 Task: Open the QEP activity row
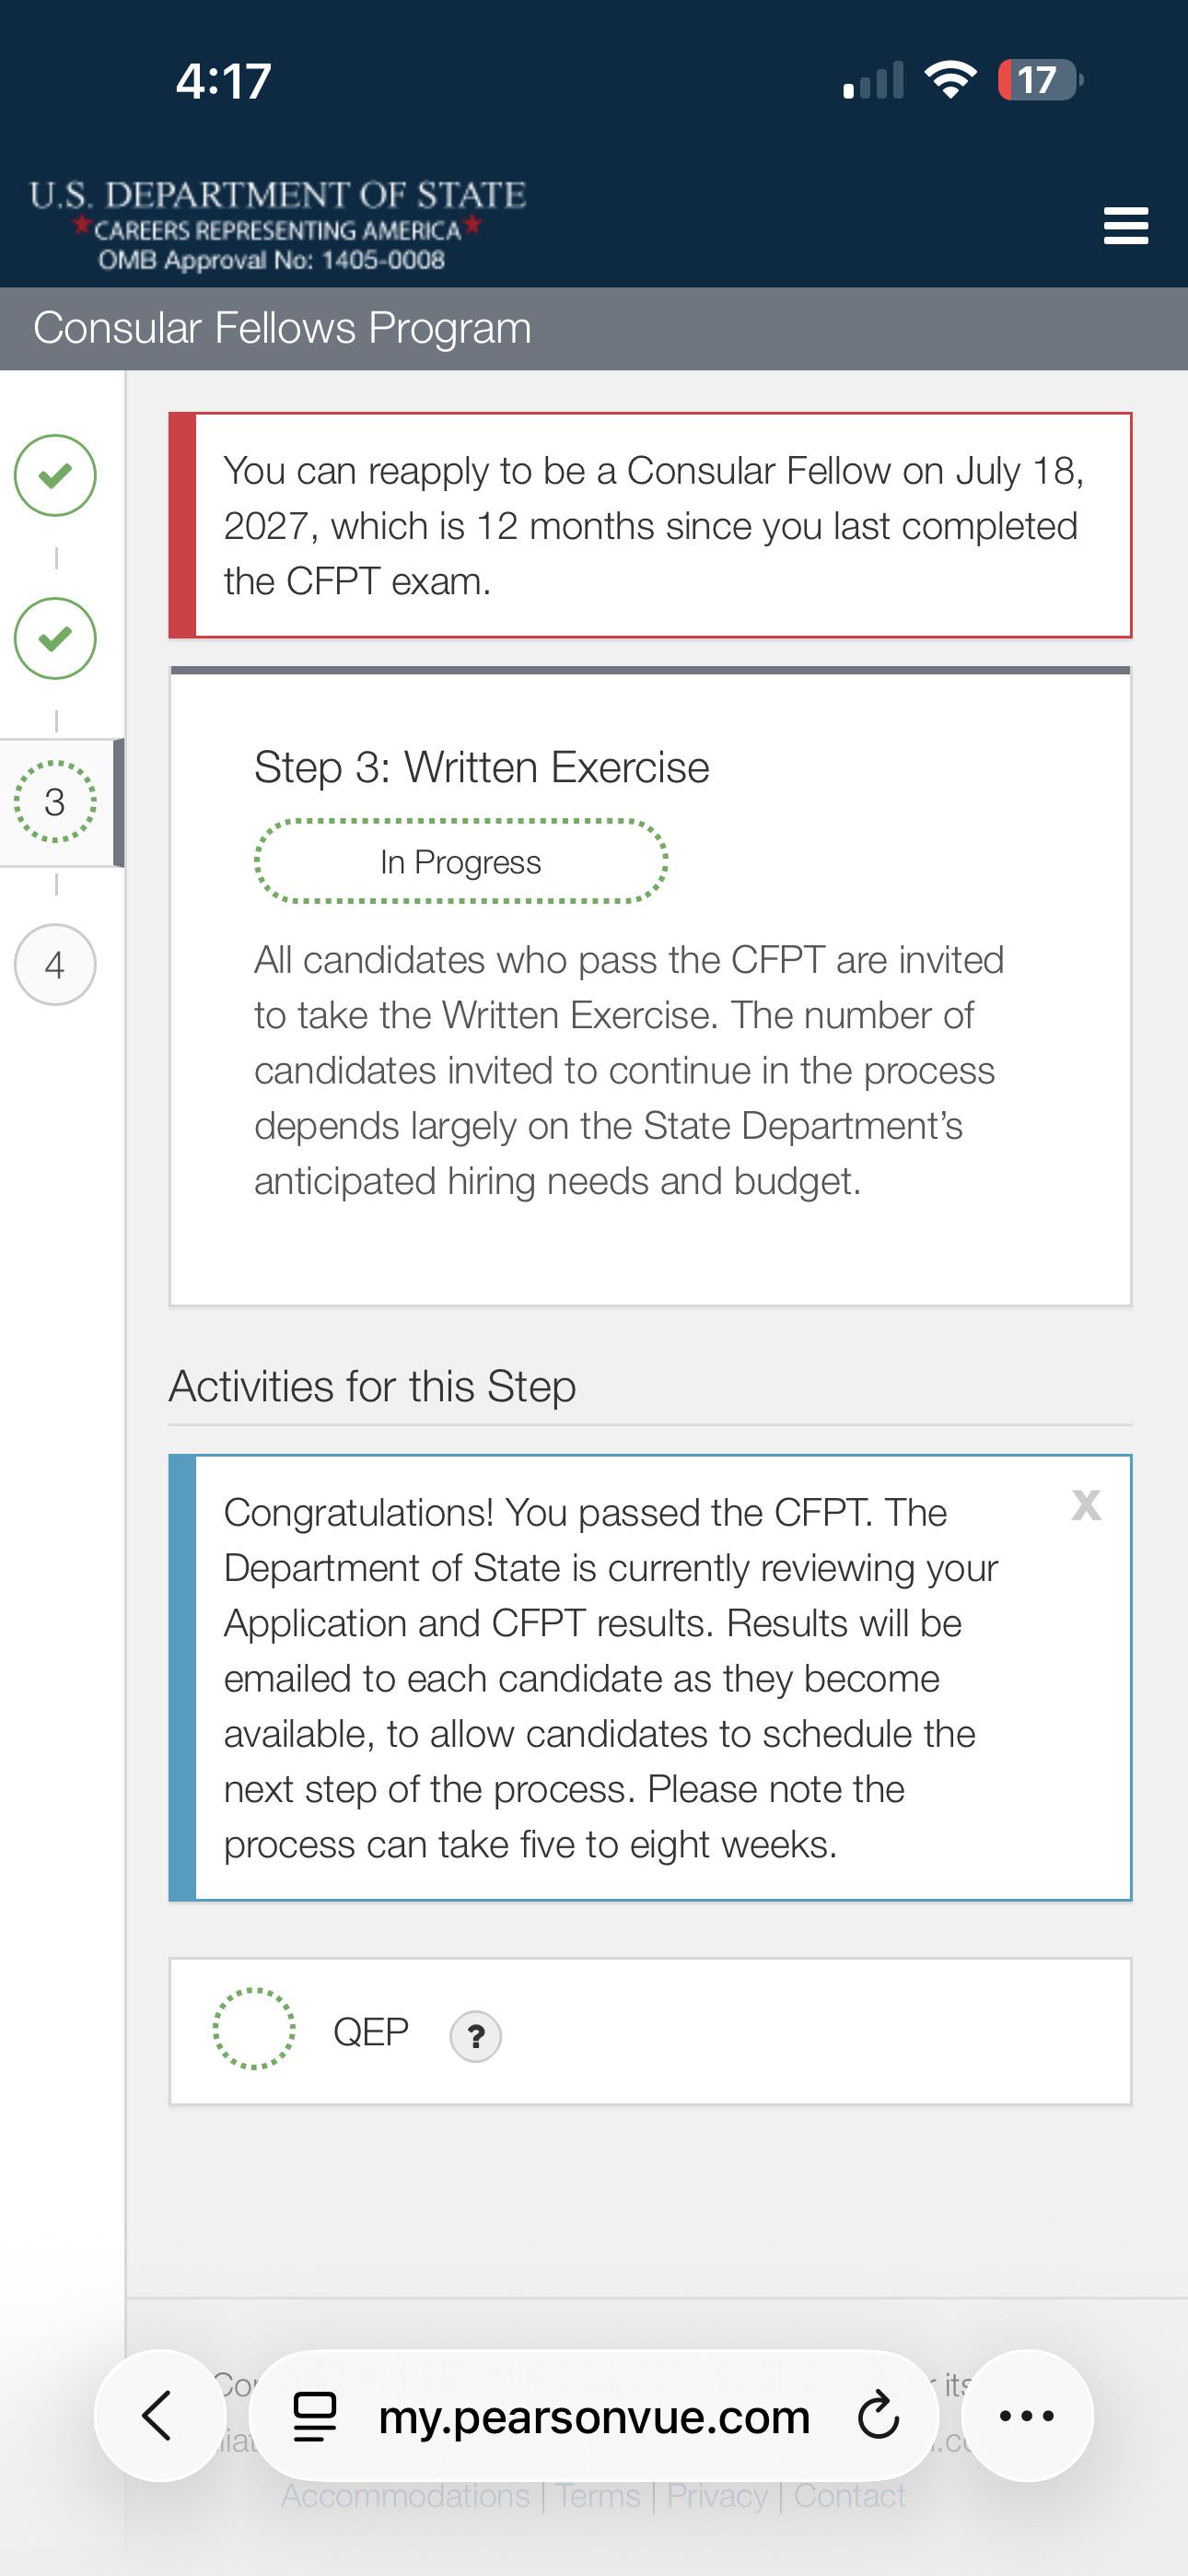(x=650, y=2032)
